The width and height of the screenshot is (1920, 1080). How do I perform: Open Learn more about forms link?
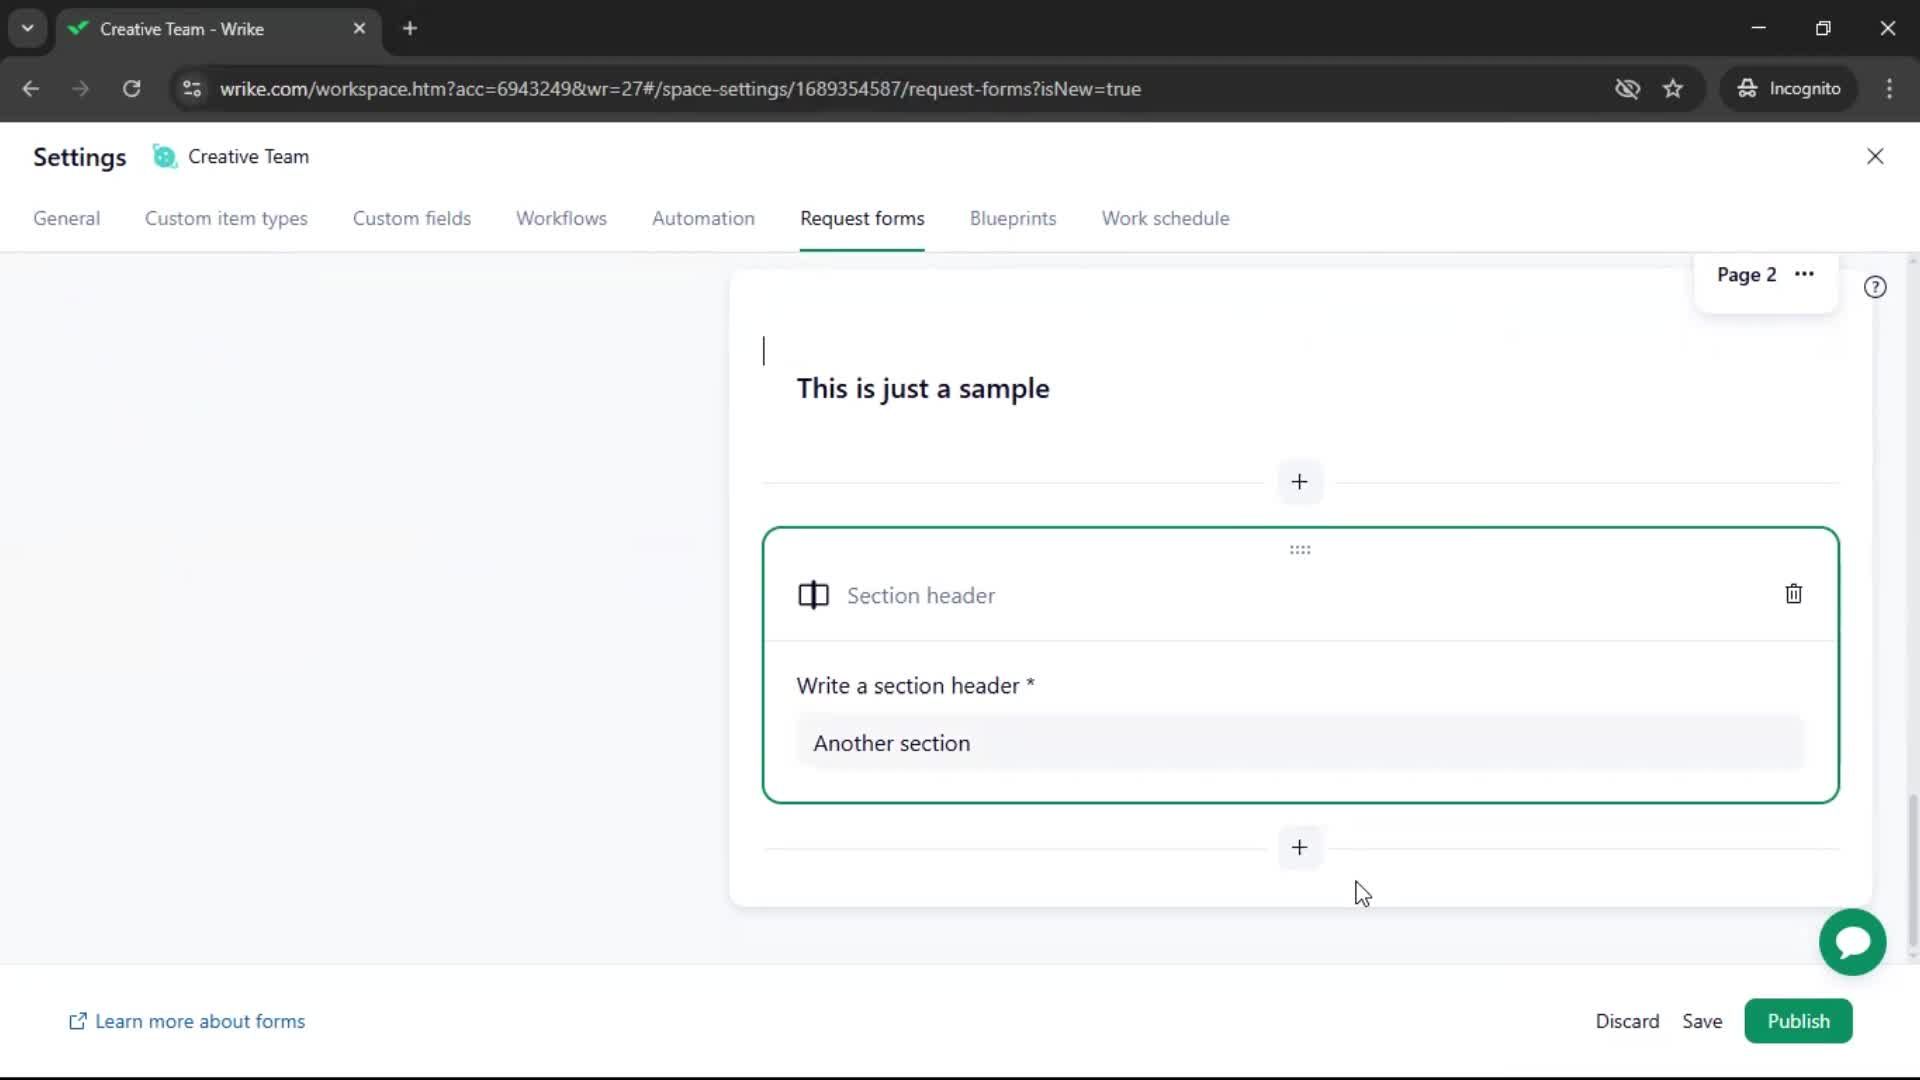[187, 1021]
